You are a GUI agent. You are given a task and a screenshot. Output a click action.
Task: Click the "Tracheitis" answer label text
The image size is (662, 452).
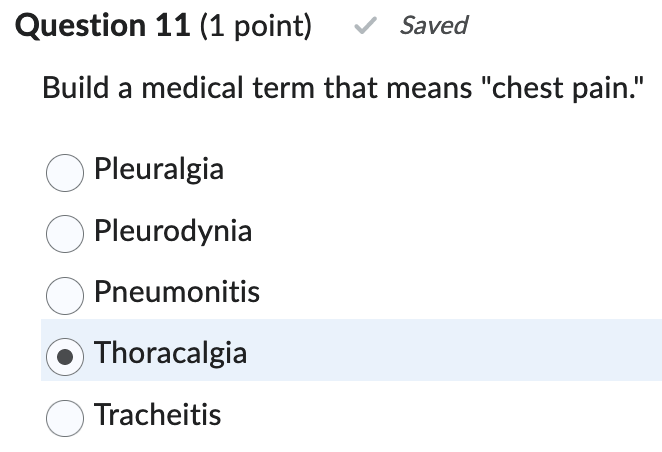pyautogui.click(x=157, y=414)
